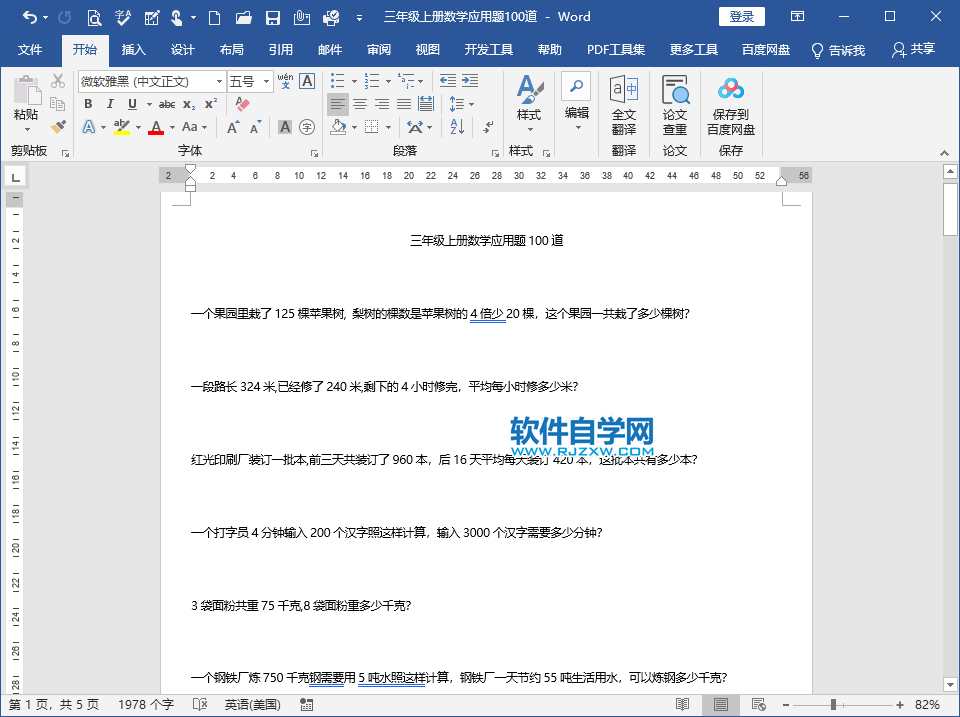Click the 1978个字 word count in status bar
Screen dimensions: 960x717
[x=144, y=704]
